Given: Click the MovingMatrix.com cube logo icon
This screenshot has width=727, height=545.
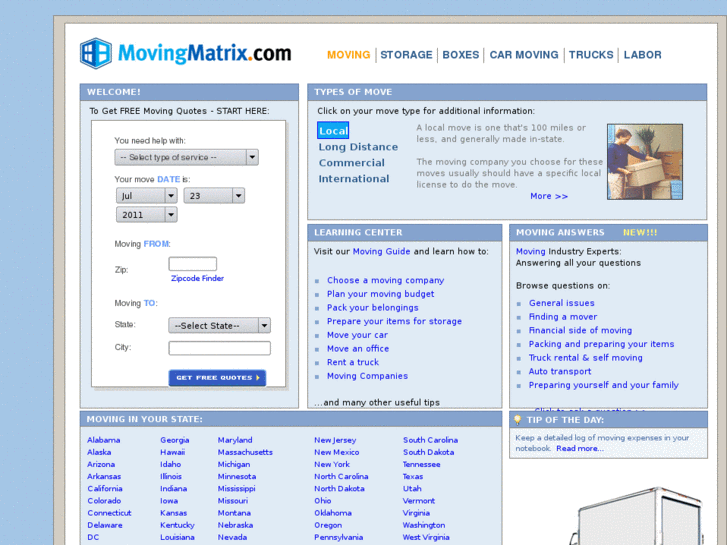Looking at the screenshot, I should pyautogui.click(x=96, y=53).
